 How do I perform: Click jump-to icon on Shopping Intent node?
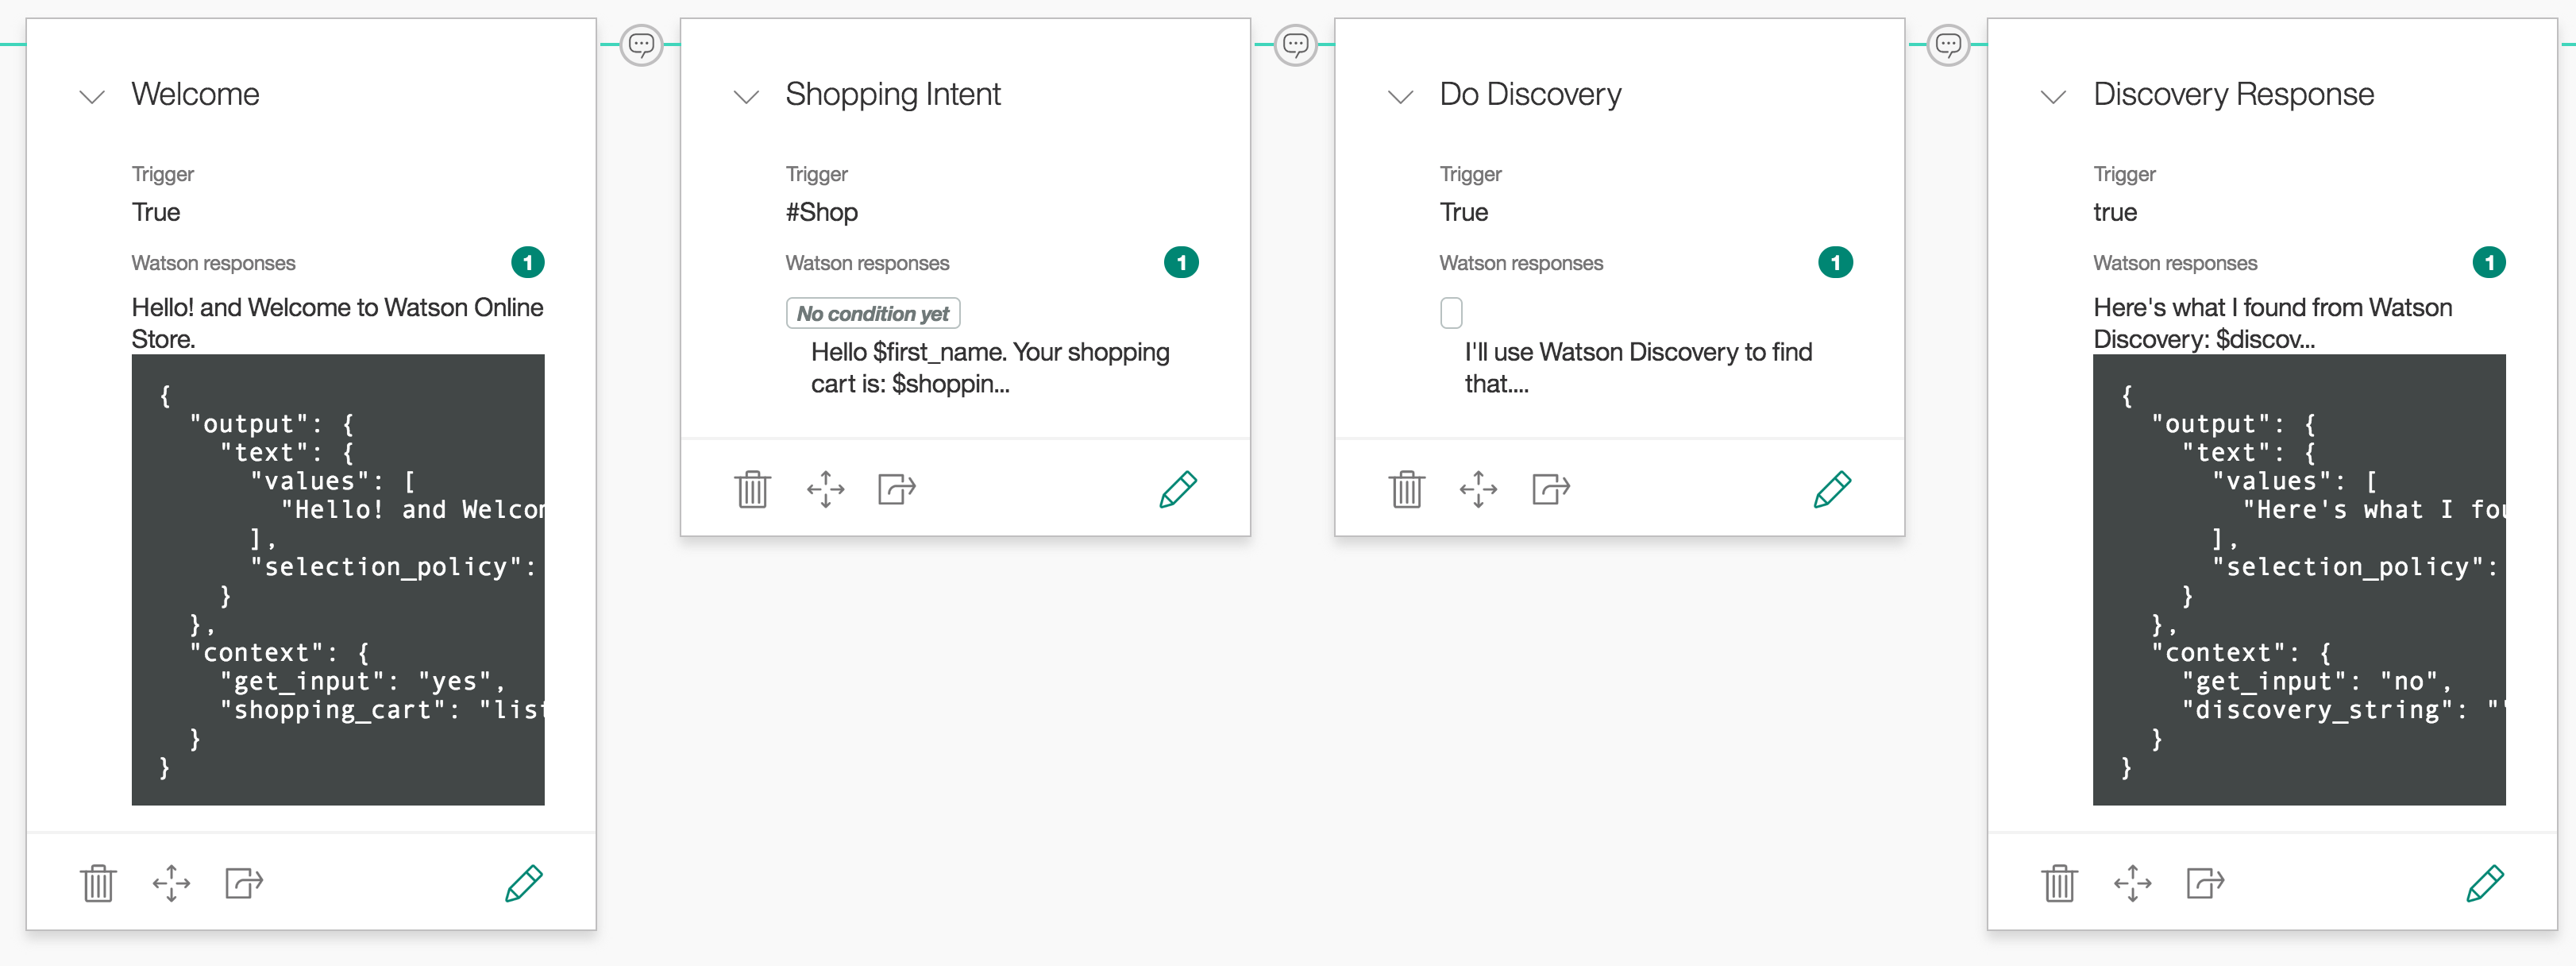tap(896, 489)
